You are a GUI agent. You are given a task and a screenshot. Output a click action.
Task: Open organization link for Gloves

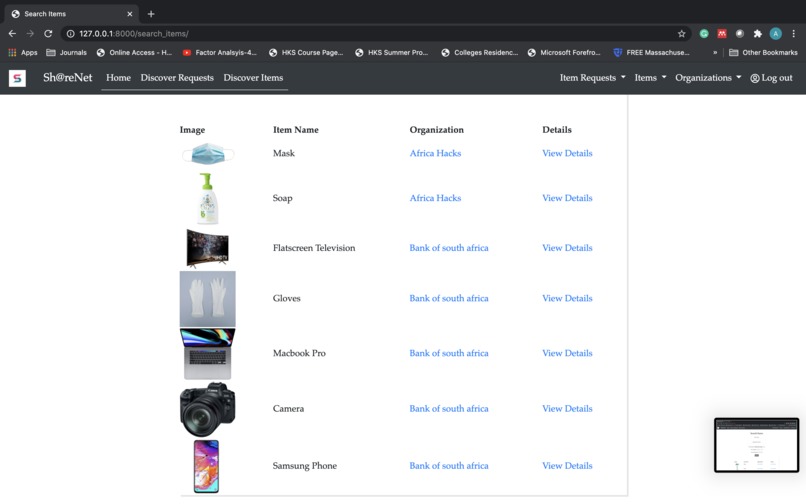coord(449,298)
